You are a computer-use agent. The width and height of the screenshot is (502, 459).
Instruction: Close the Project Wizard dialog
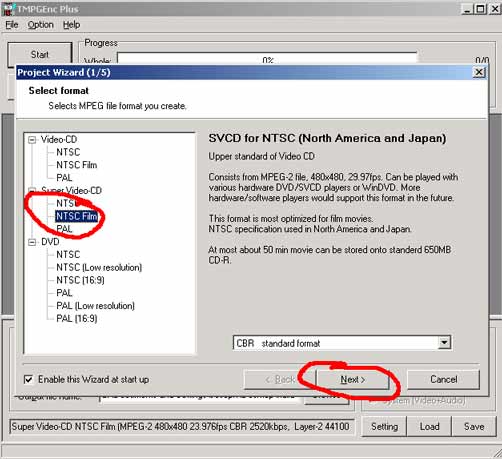(479, 72)
